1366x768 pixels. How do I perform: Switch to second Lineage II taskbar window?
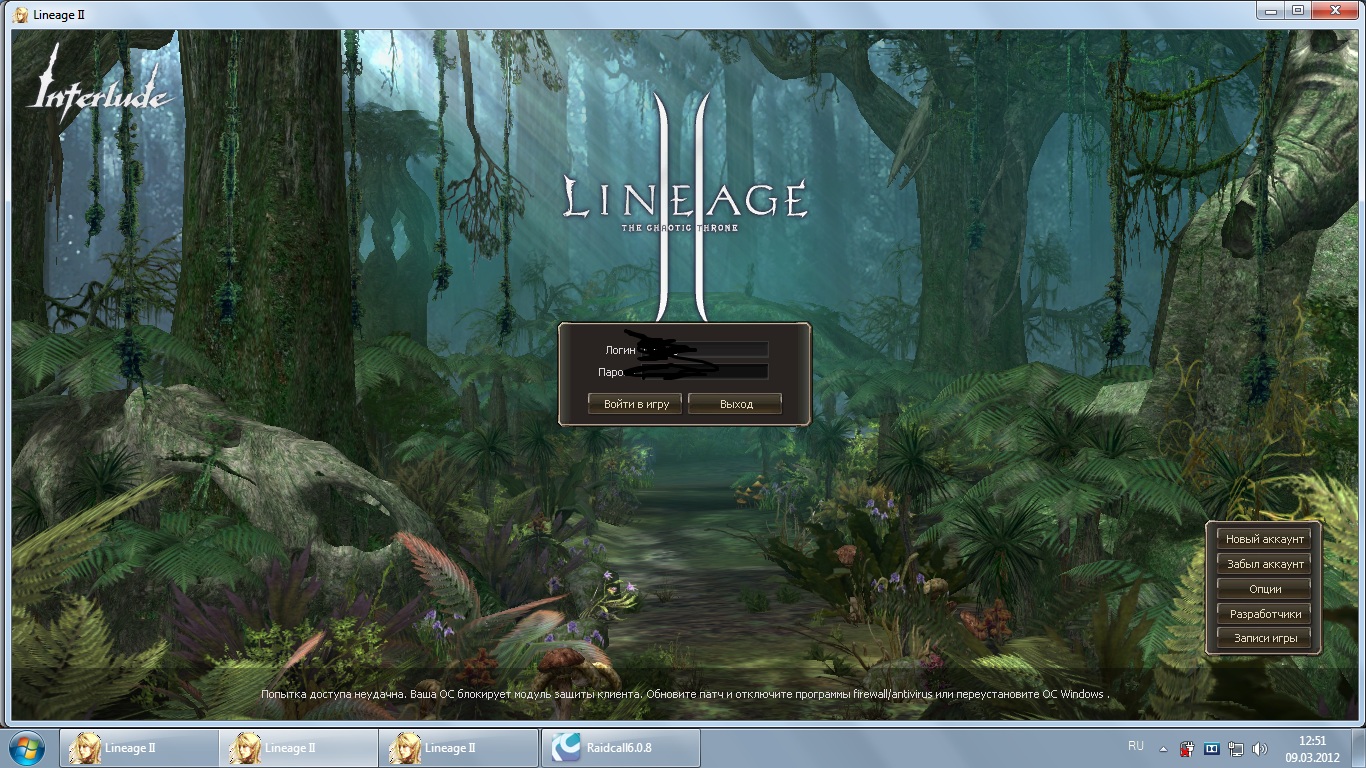point(299,747)
